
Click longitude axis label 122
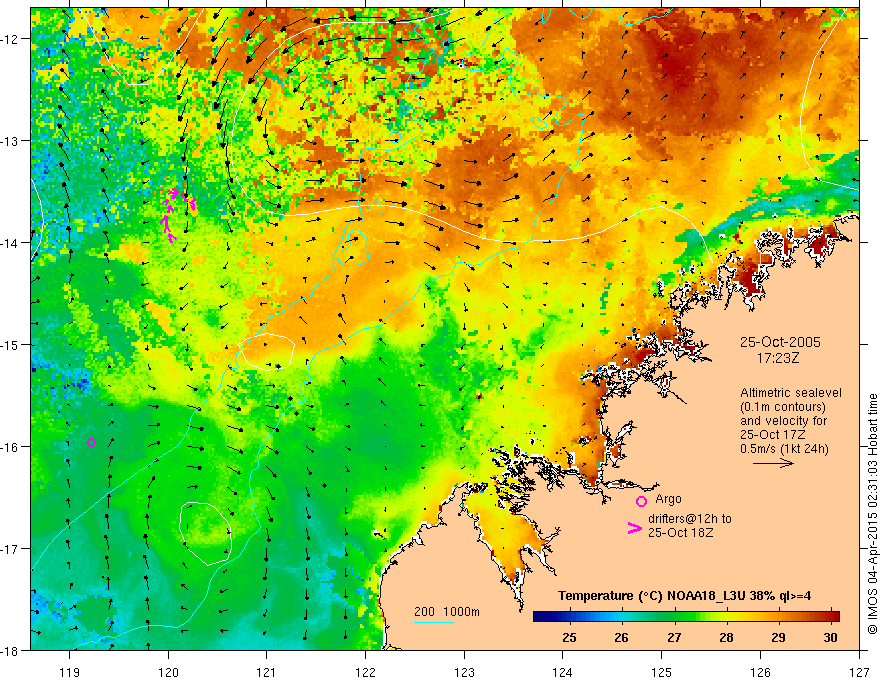click(365, 672)
